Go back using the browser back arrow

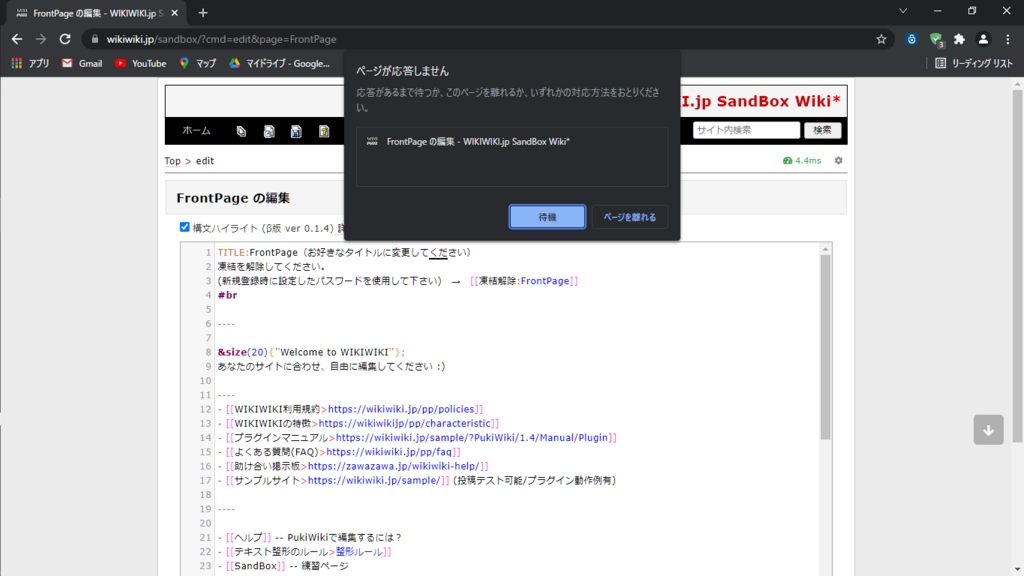click(x=17, y=39)
